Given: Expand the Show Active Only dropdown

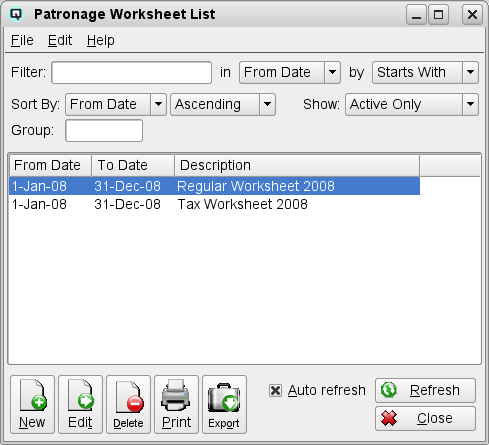Looking at the screenshot, I should [x=412, y=104].
